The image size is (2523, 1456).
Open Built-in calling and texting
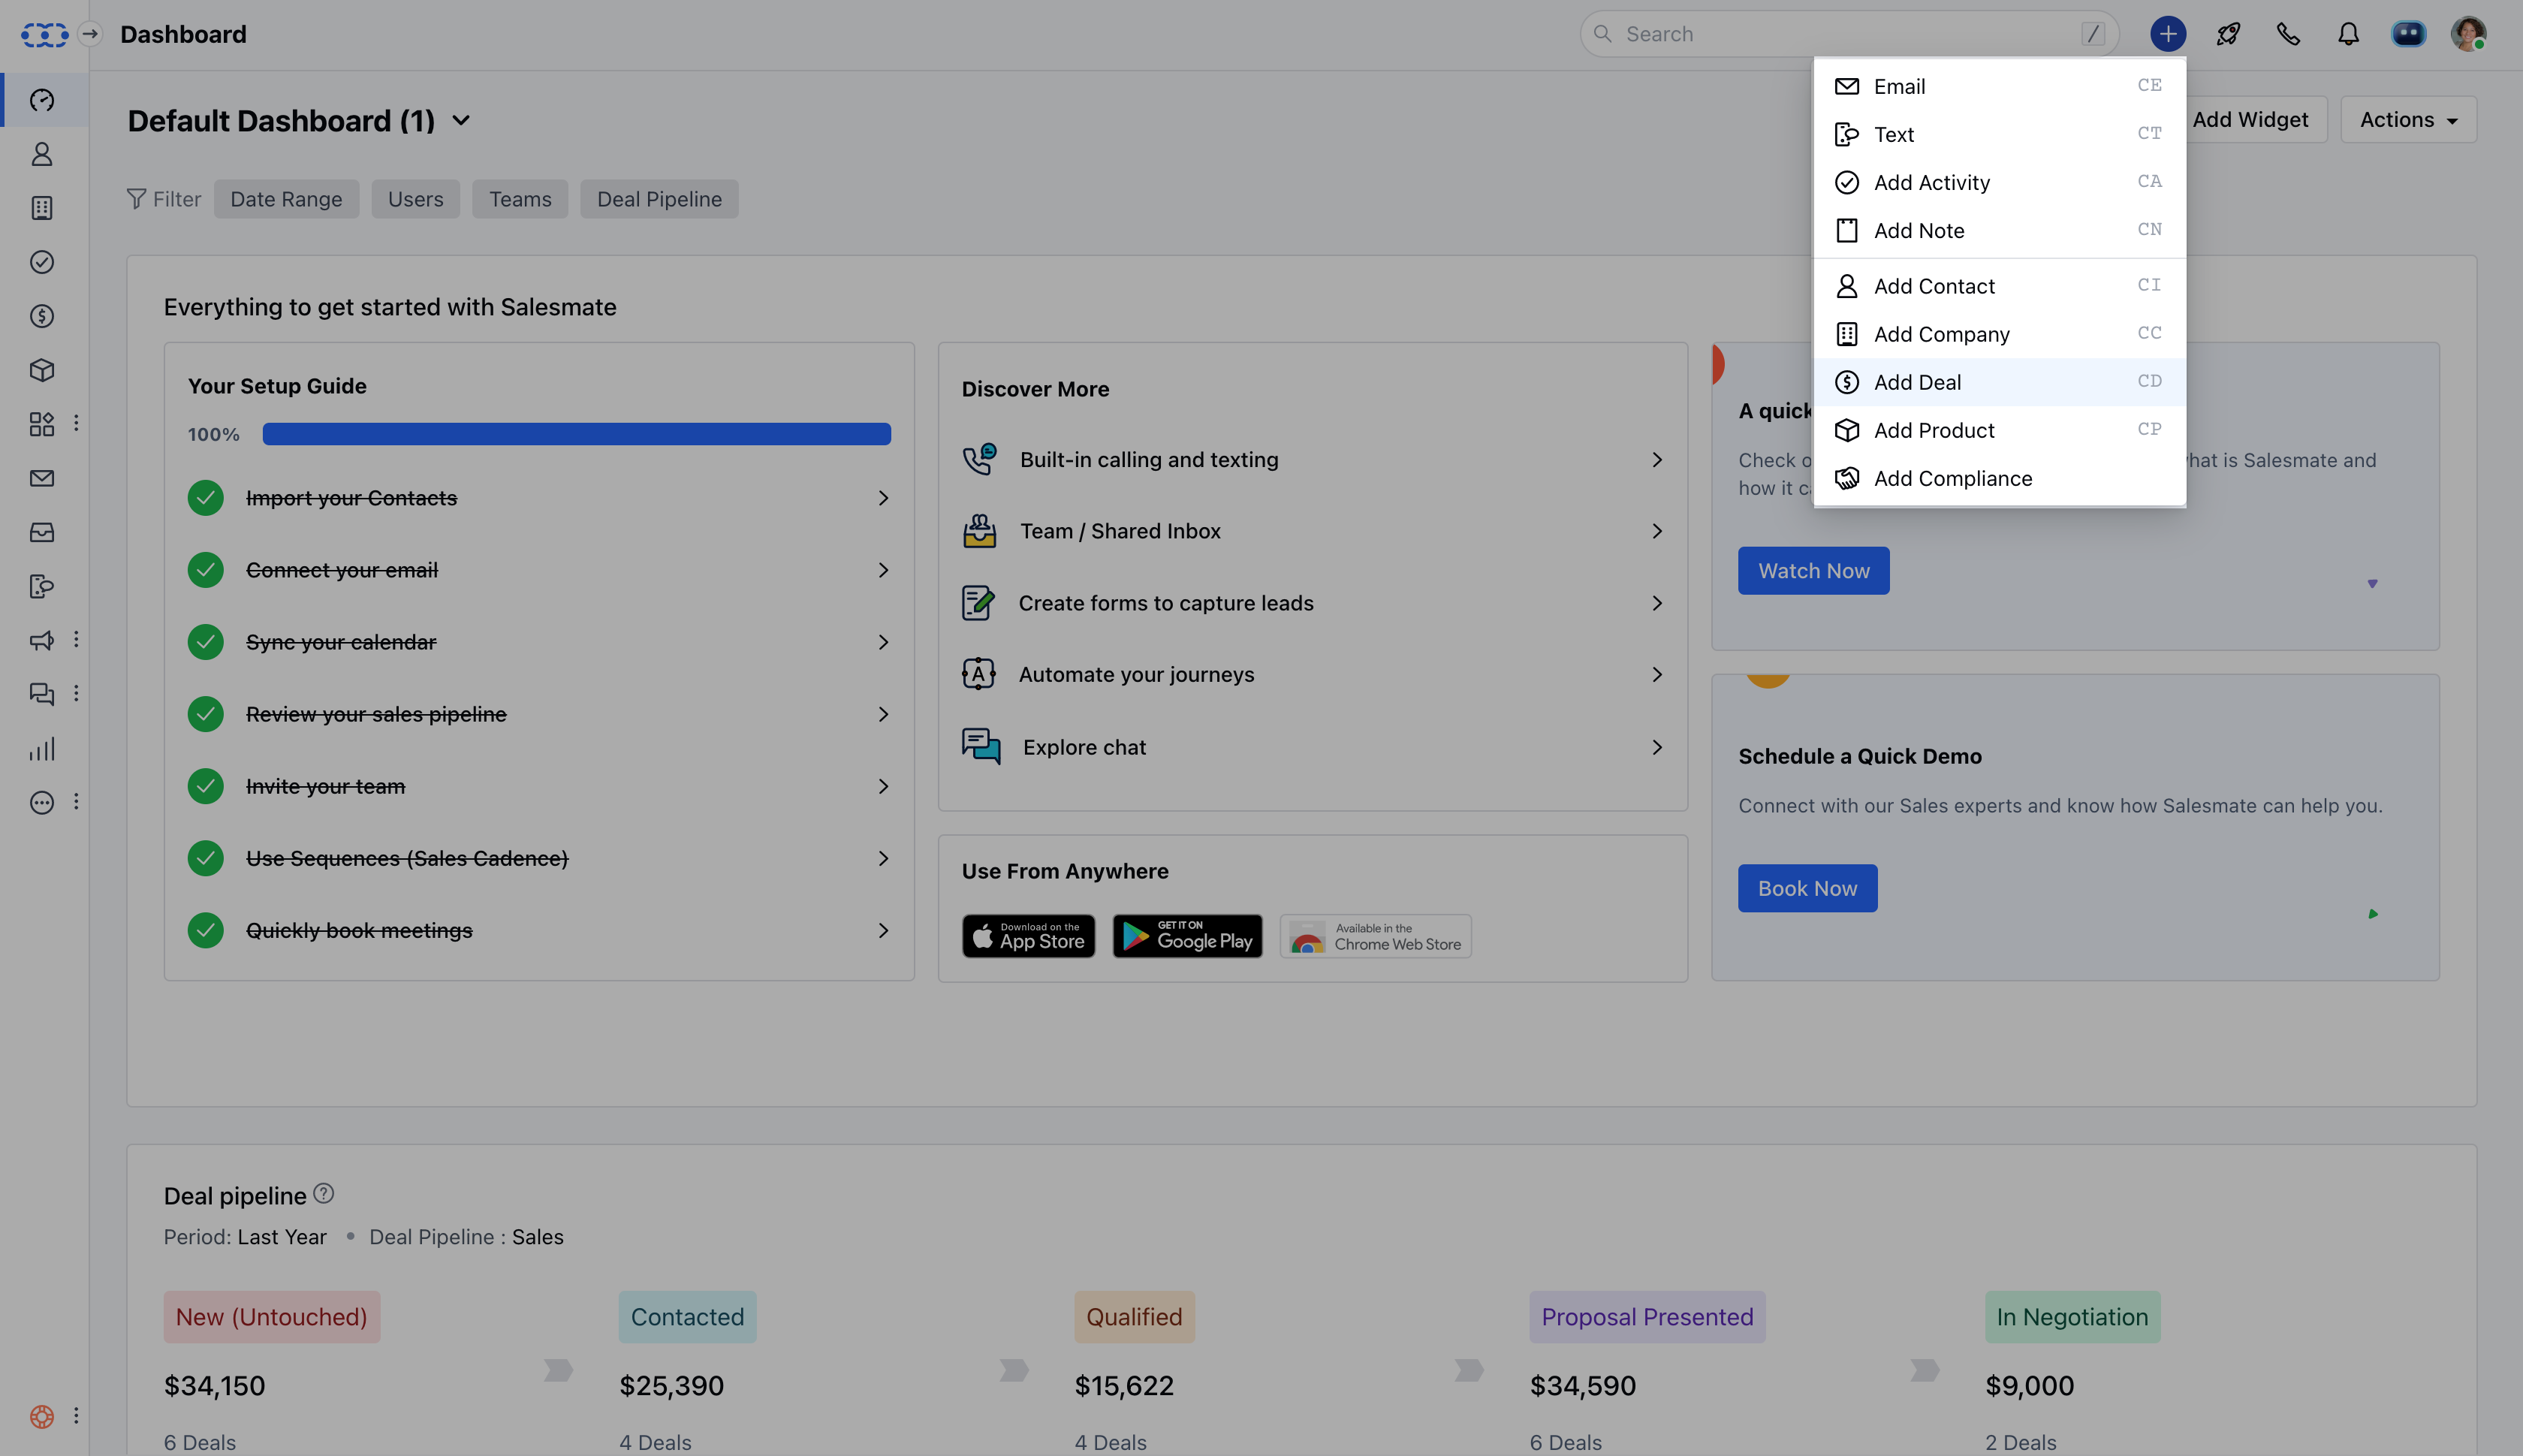point(1313,460)
